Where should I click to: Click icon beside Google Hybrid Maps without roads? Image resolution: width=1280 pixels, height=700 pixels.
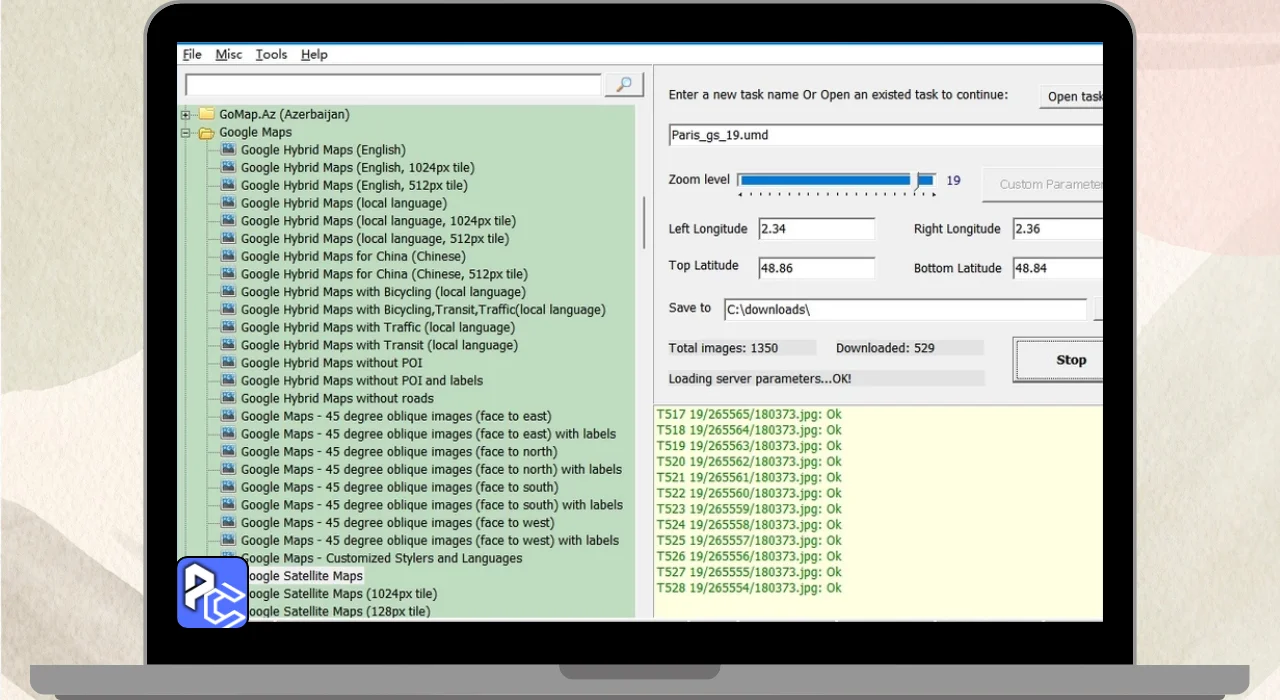point(228,398)
